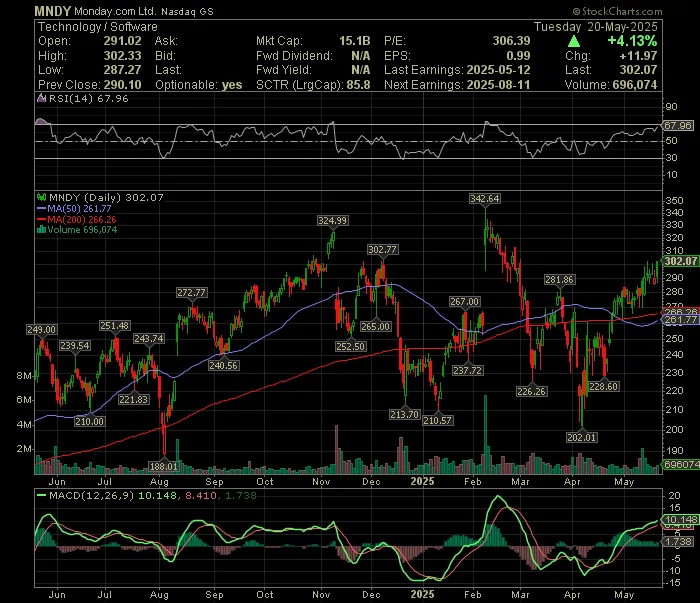
Task: Click the 228.60 price label
Action: [604, 387]
